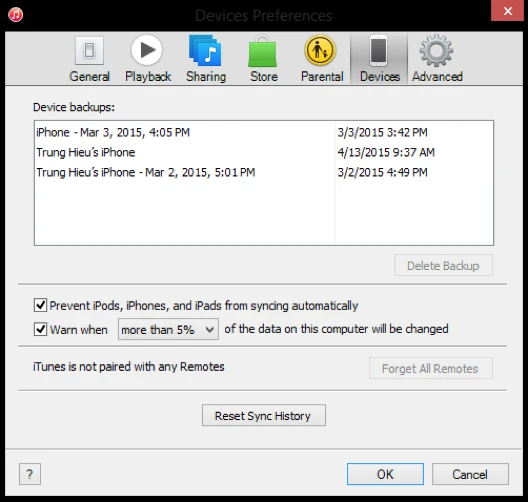Viewport: 528px width, 502px height.
Task: Open the Store preferences pane
Action: (x=263, y=59)
